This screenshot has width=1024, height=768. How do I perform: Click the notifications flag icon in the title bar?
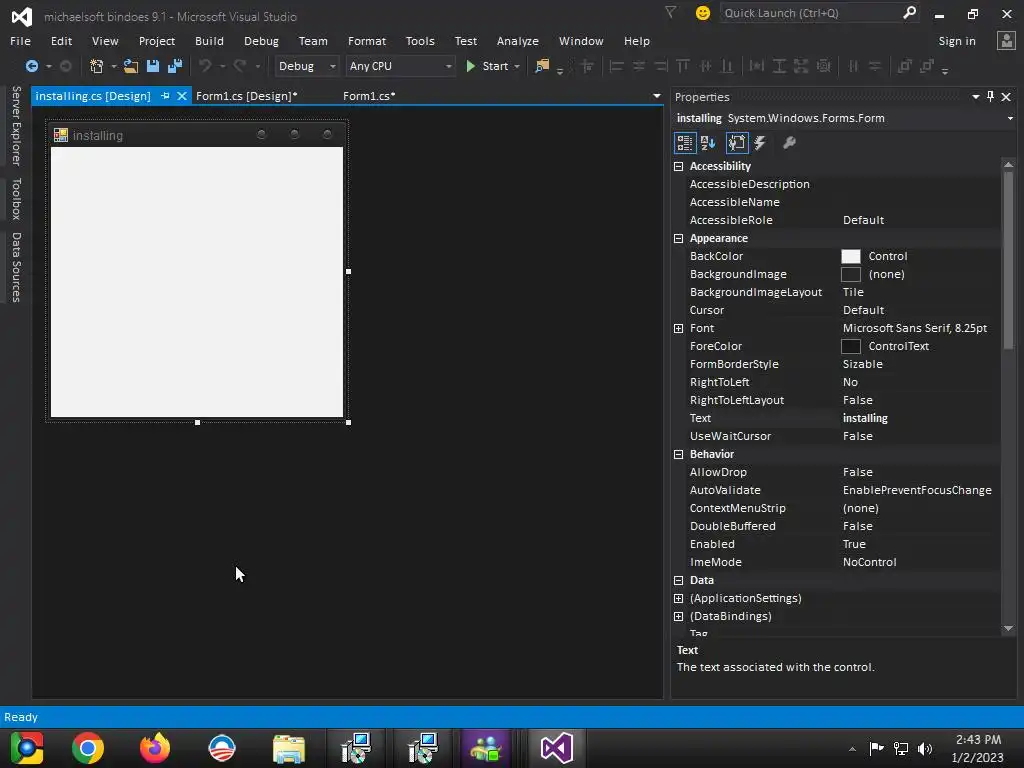pos(670,12)
